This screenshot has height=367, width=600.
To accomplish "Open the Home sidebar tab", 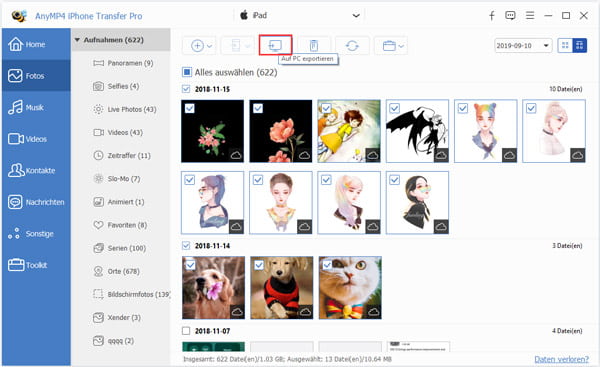I will point(36,44).
